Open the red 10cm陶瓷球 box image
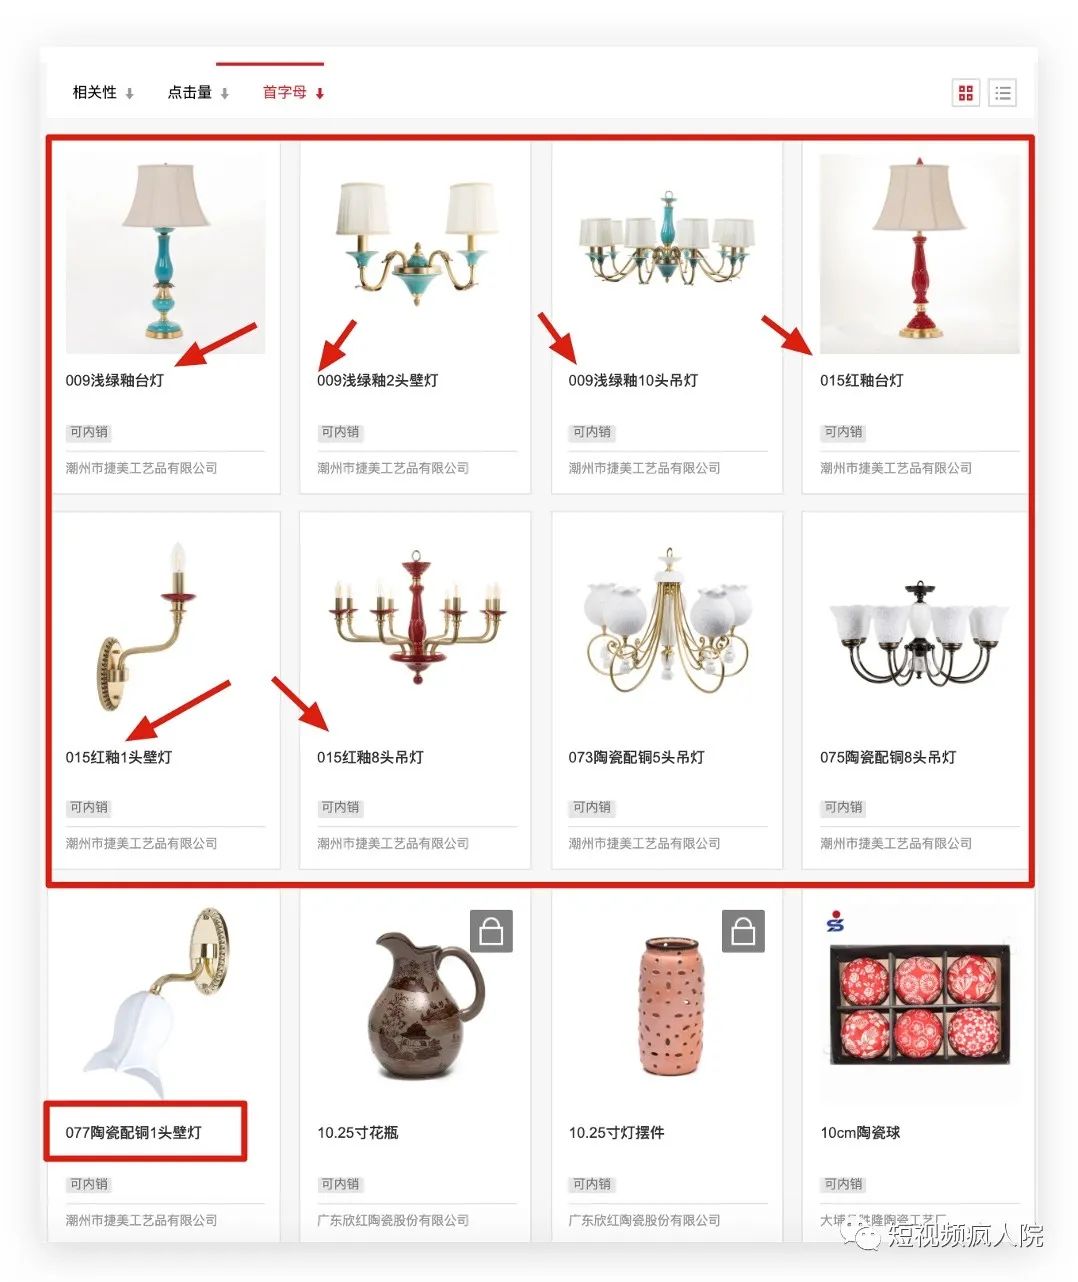Screen dimensions: 1078x1282 [x=920, y=1003]
